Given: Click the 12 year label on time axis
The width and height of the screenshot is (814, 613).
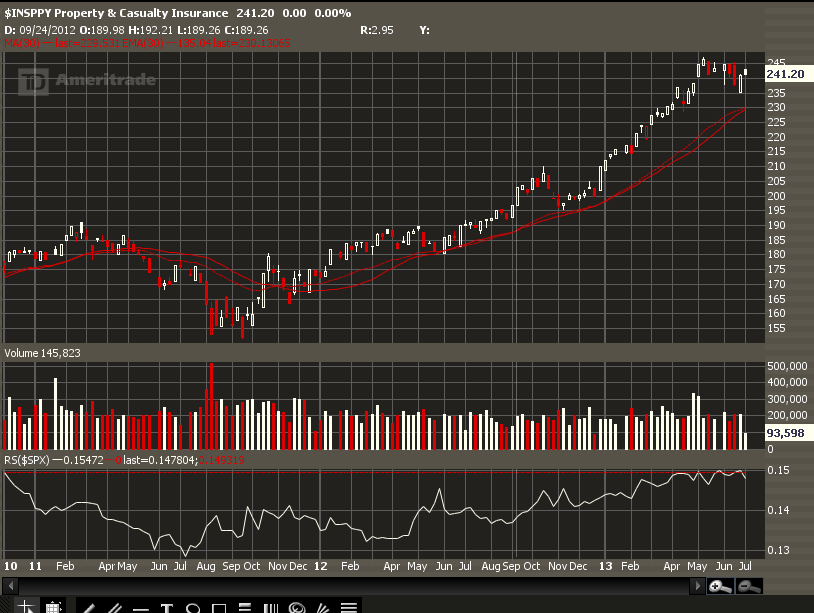Looking at the screenshot, I should [320, 566].
